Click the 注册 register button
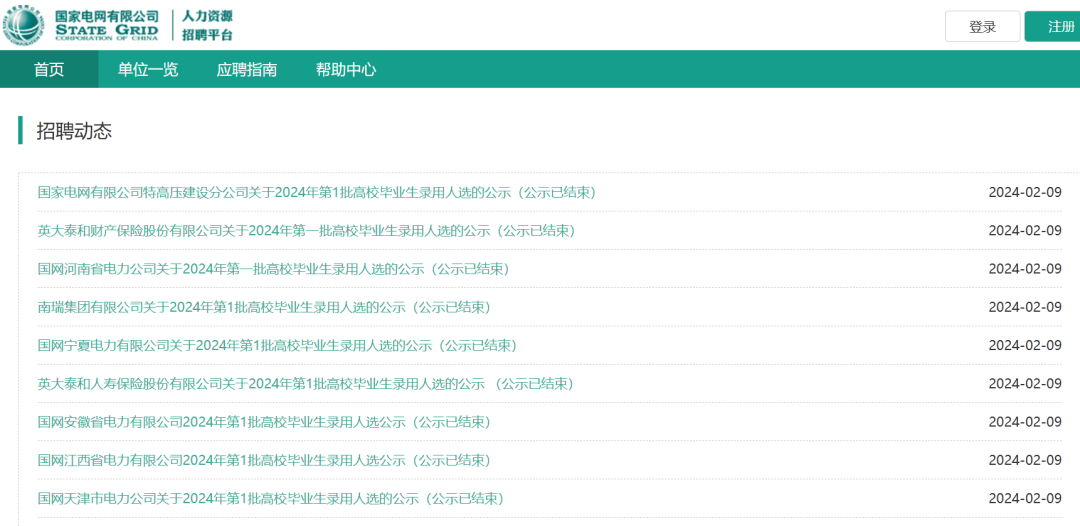This screenshot has width=1080, height=526. pos(1055,27)
